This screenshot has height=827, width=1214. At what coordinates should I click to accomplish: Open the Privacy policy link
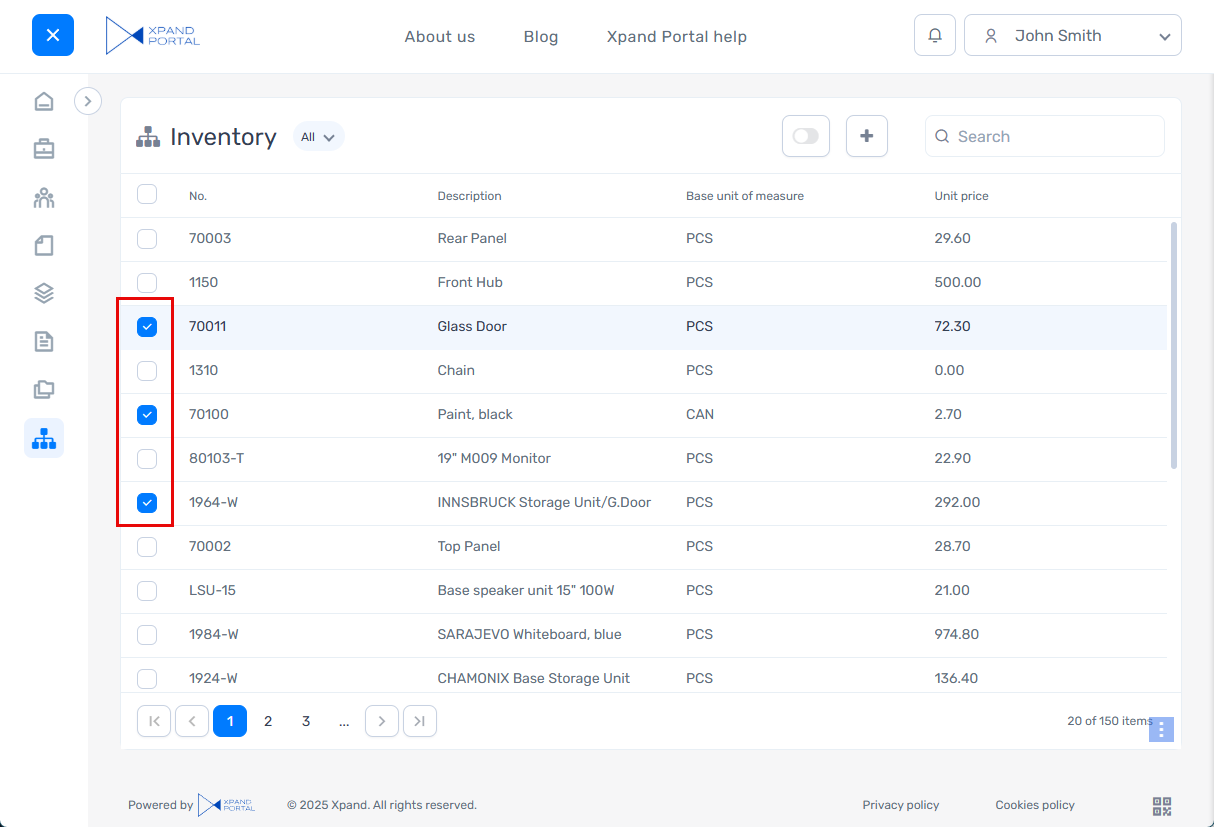pyautogui.click(x=900, y=805)
